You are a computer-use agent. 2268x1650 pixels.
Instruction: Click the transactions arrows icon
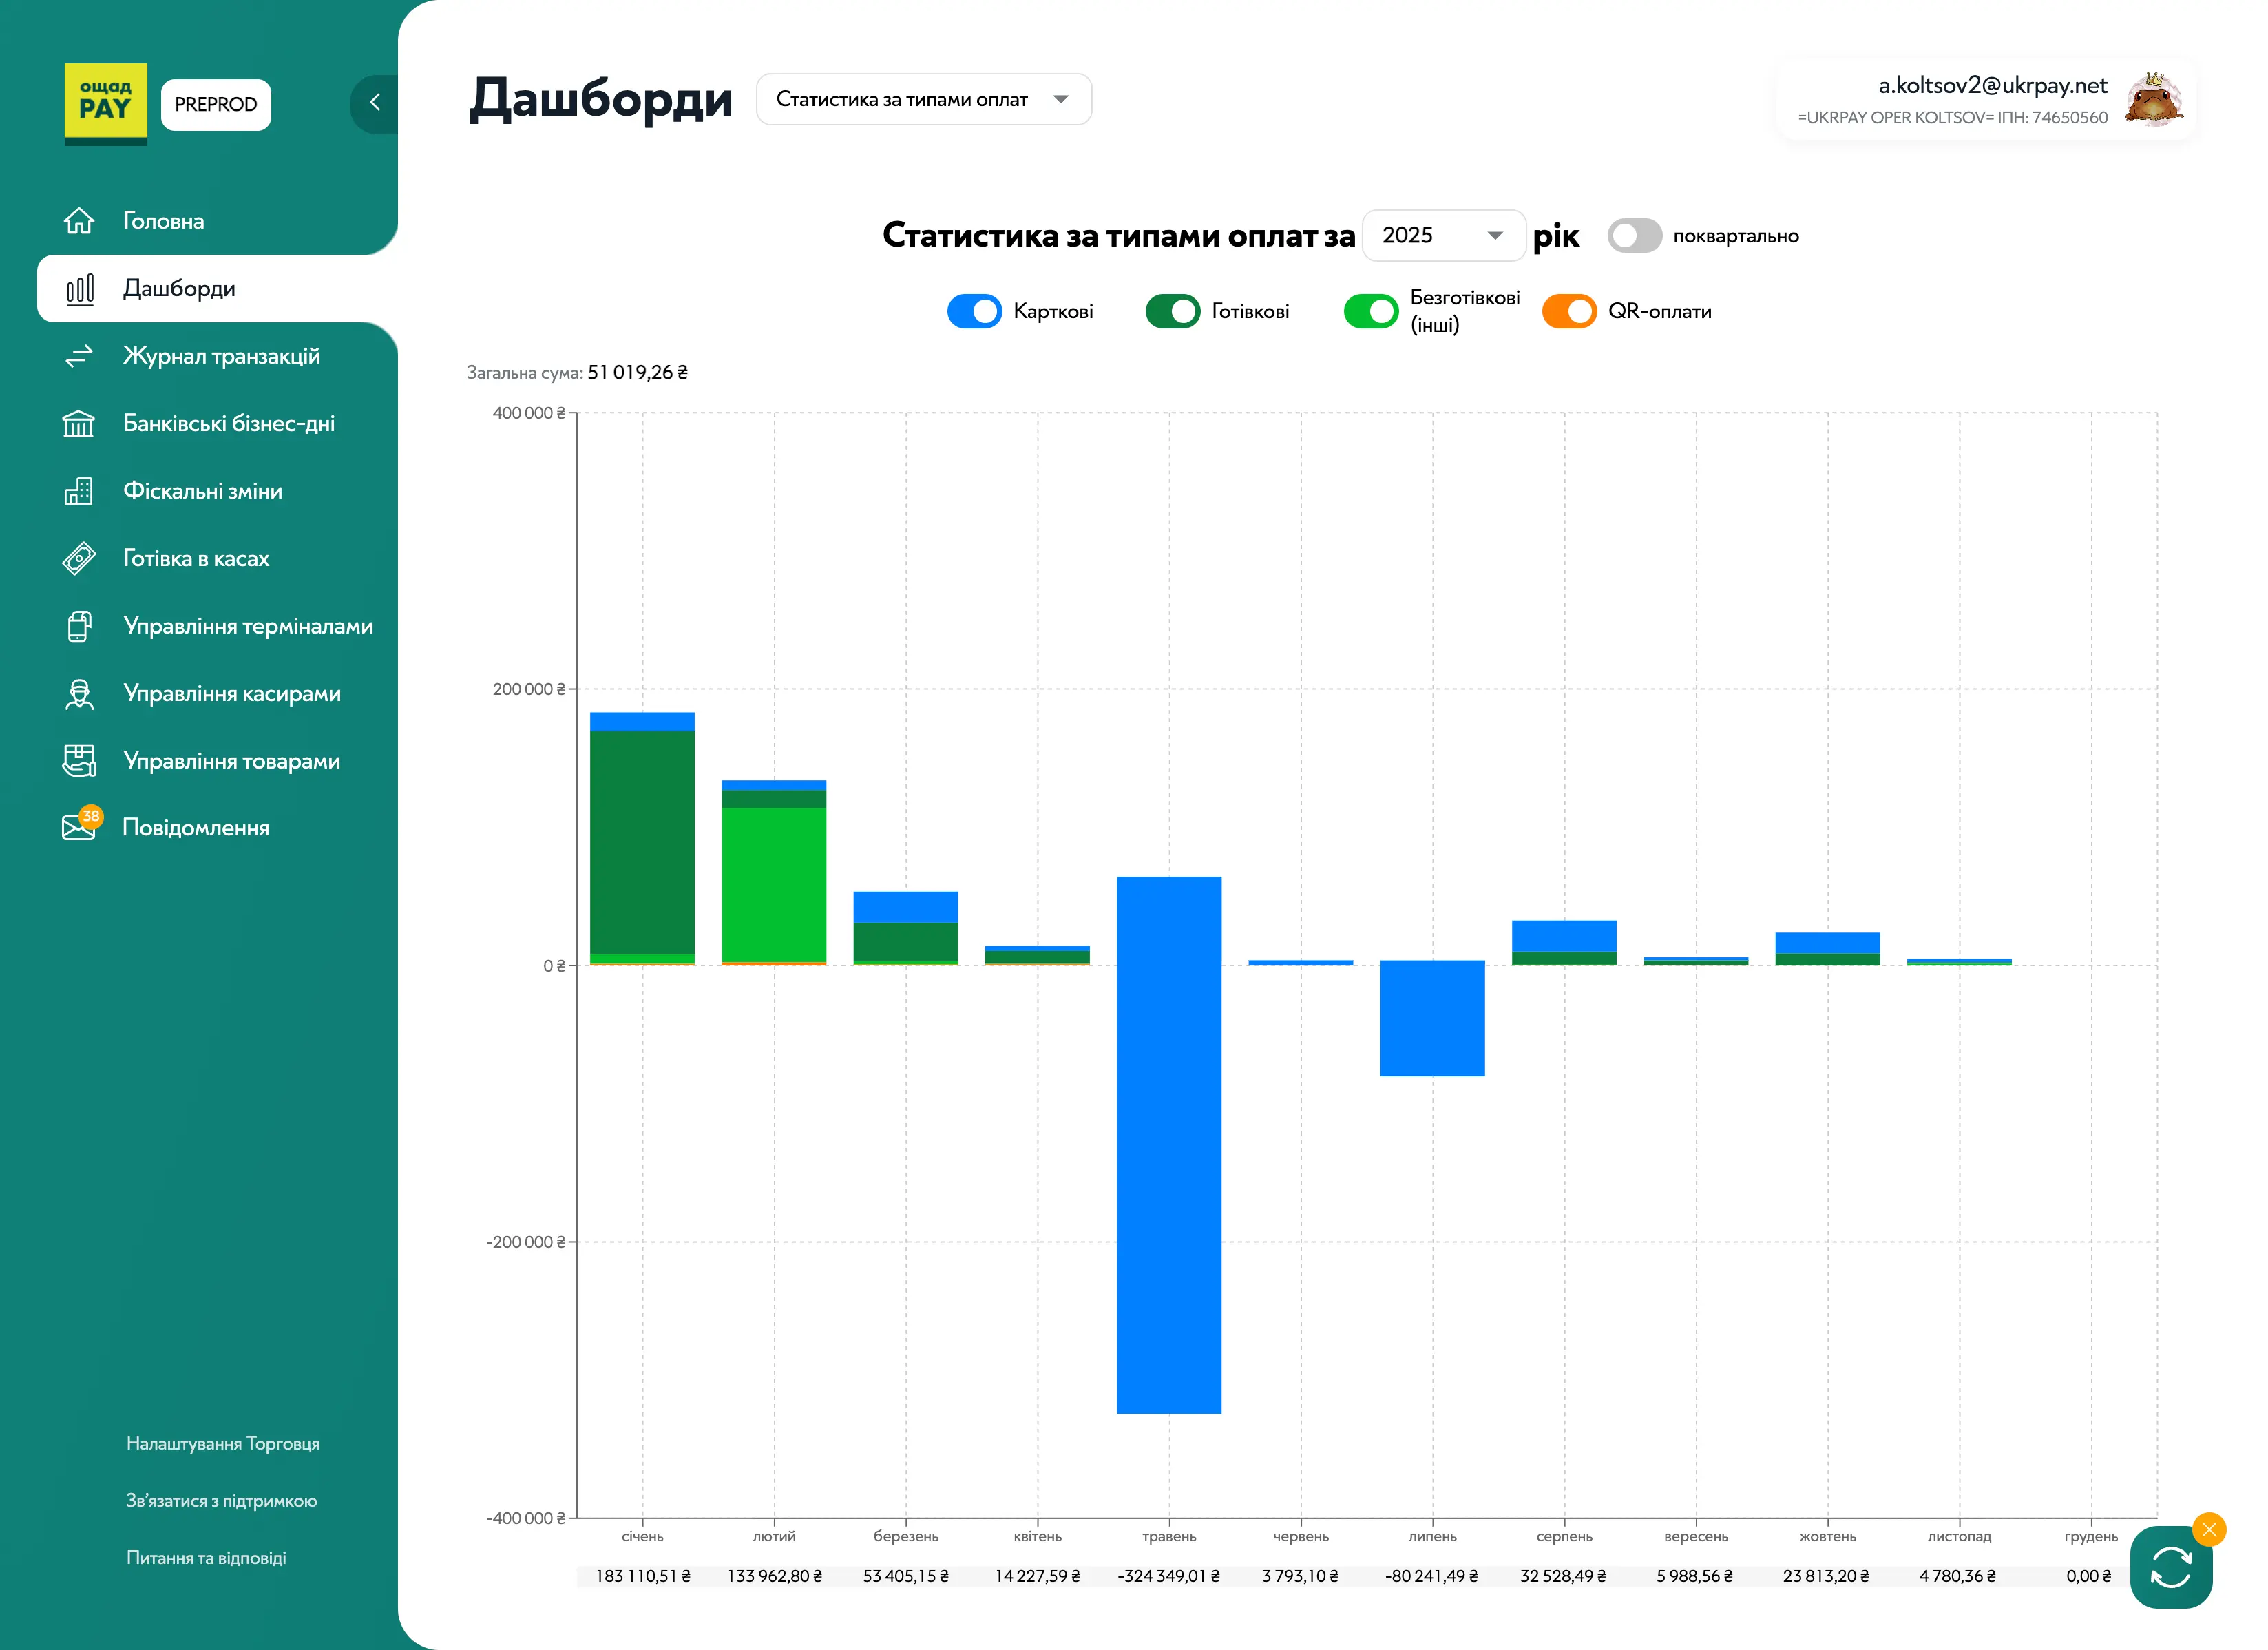[x=79, y=356]
